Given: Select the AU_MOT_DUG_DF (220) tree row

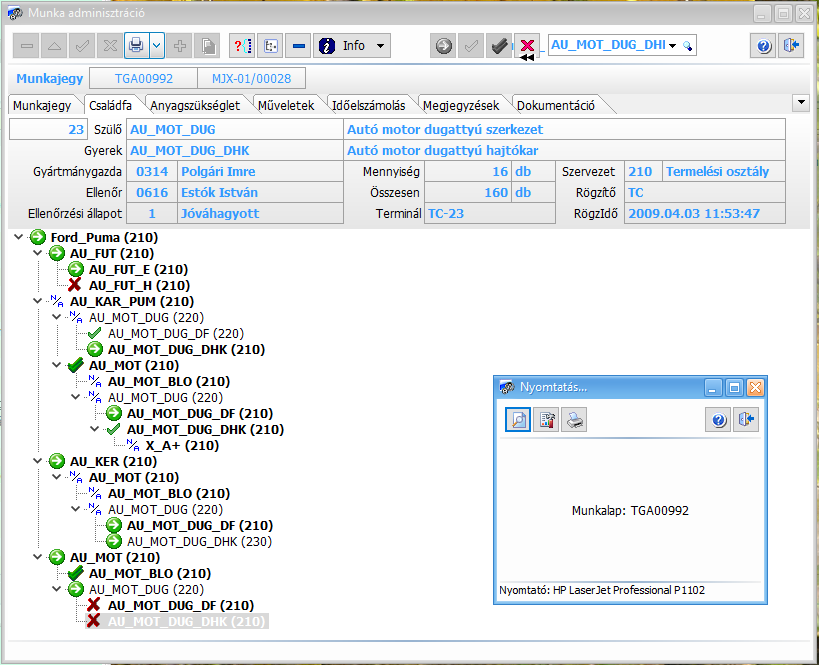Looking at the screenshot, I should point(176,333).
